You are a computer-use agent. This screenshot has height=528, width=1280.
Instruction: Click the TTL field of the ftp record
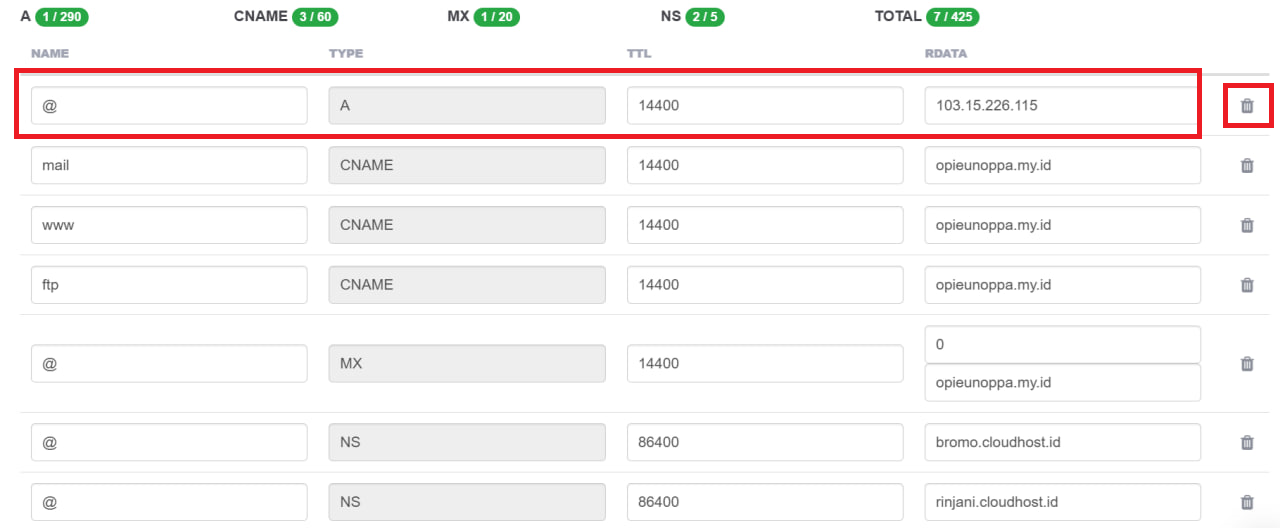[765, 284]
